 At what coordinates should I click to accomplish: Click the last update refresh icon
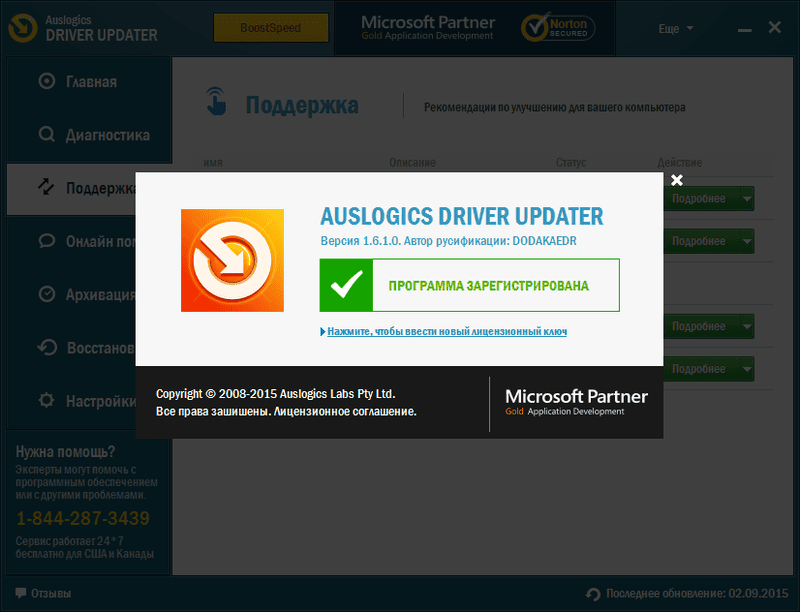(x=593, y=594)
